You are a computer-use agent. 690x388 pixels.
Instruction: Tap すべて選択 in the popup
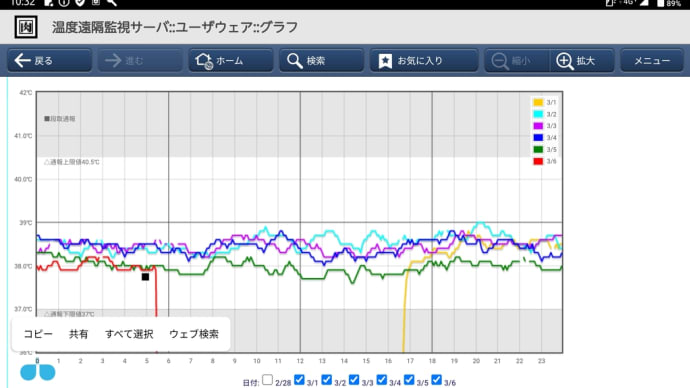(x=129, y=334)
